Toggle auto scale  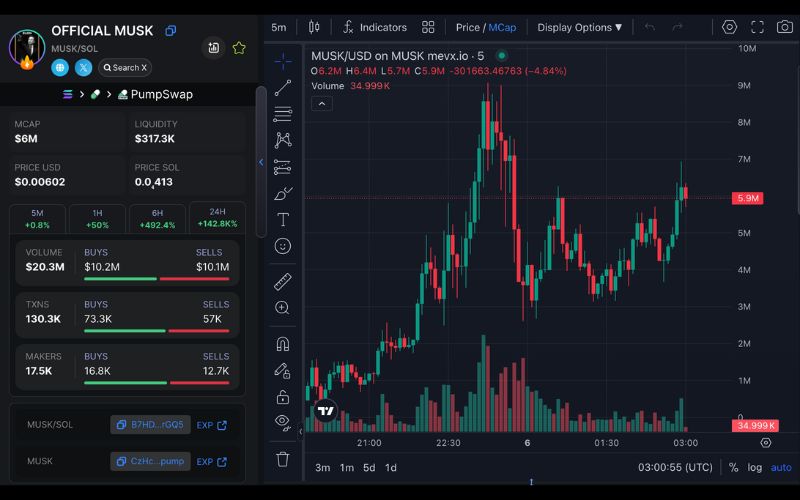(x=781, y=467)
